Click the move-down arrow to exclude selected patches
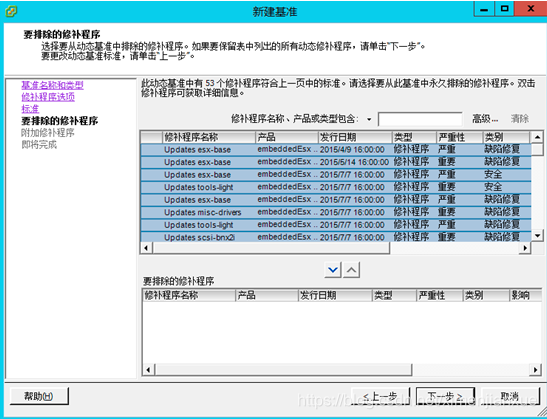Image resolution: width=547 pixels, height=419 pixels. [332, 270]
